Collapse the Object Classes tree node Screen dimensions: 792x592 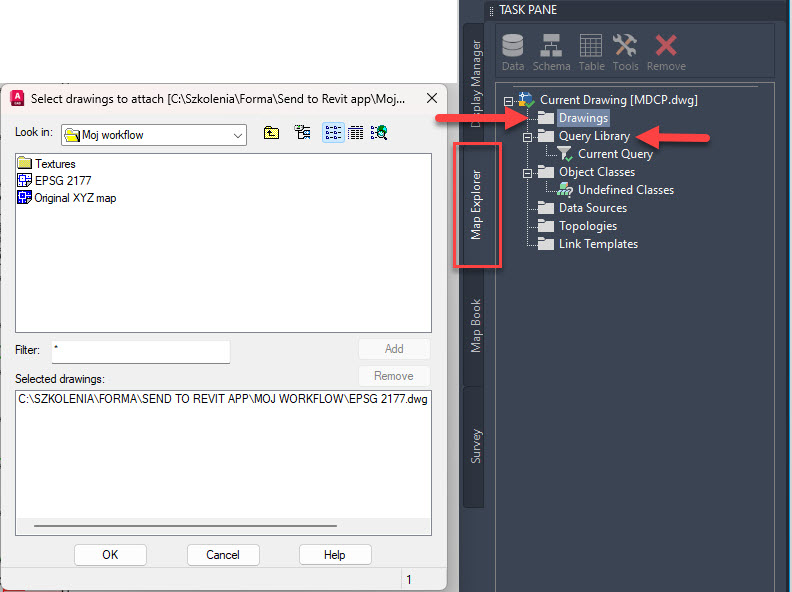(x=527, y=172)
